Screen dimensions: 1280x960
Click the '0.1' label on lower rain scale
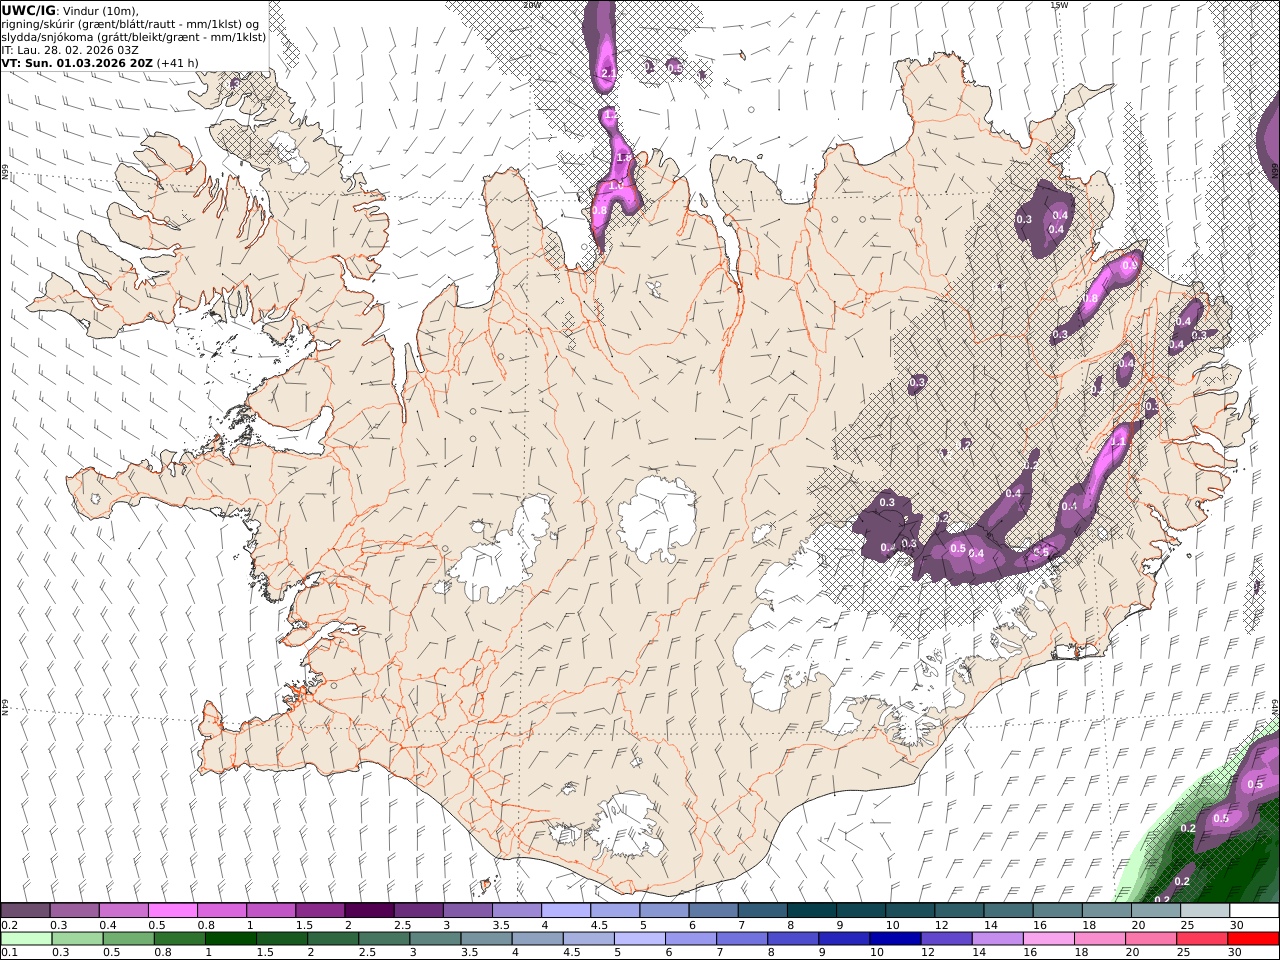click(x=9, y=953)
